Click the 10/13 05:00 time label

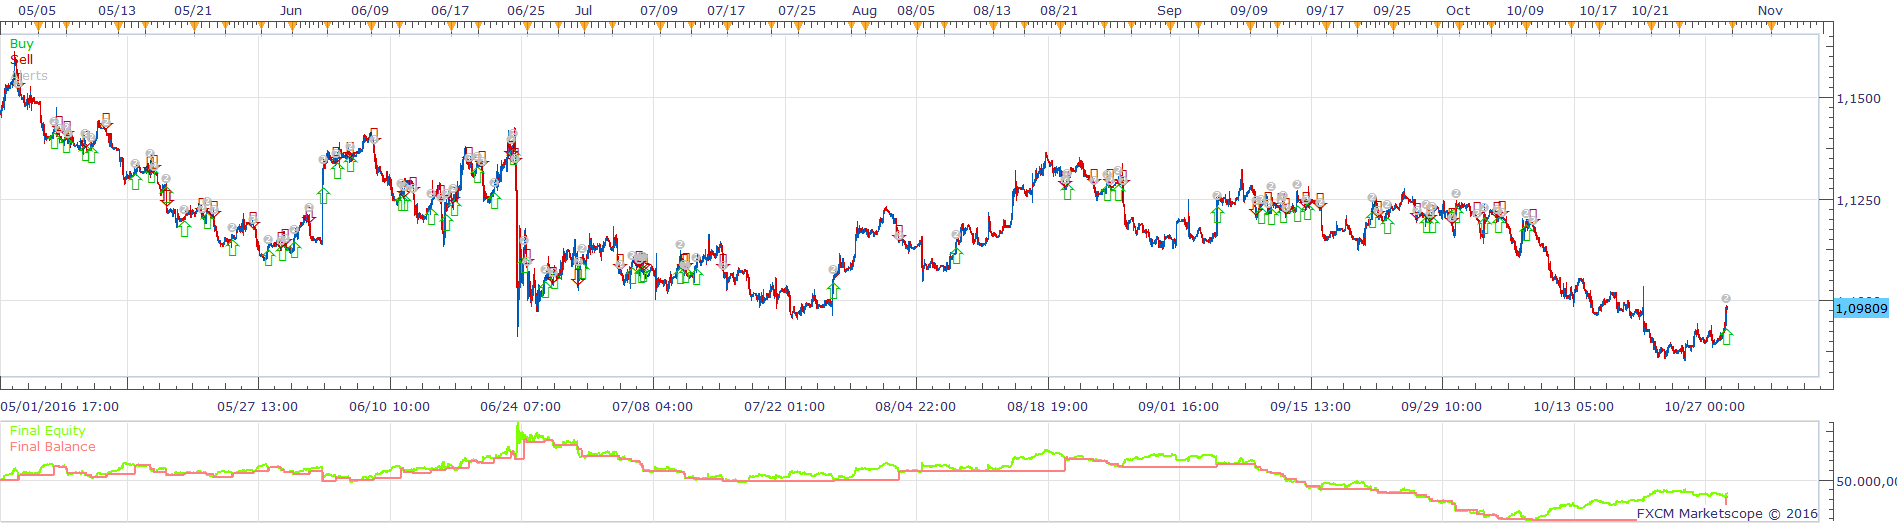coord(1574,407)
